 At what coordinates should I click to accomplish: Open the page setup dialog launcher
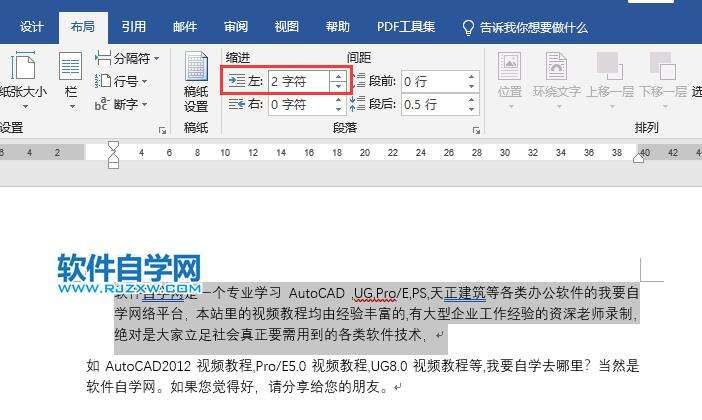(x=162, y=130)
